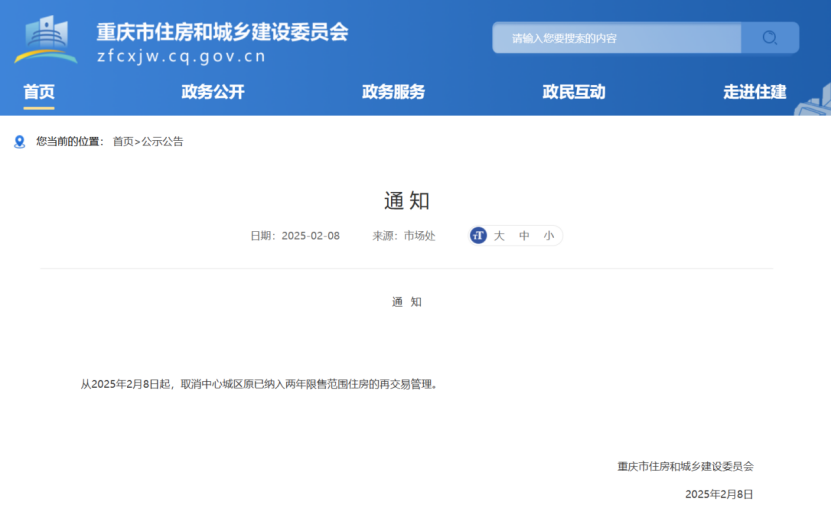
Task: Set font size to 大
Action: click(x=499, y=236)
